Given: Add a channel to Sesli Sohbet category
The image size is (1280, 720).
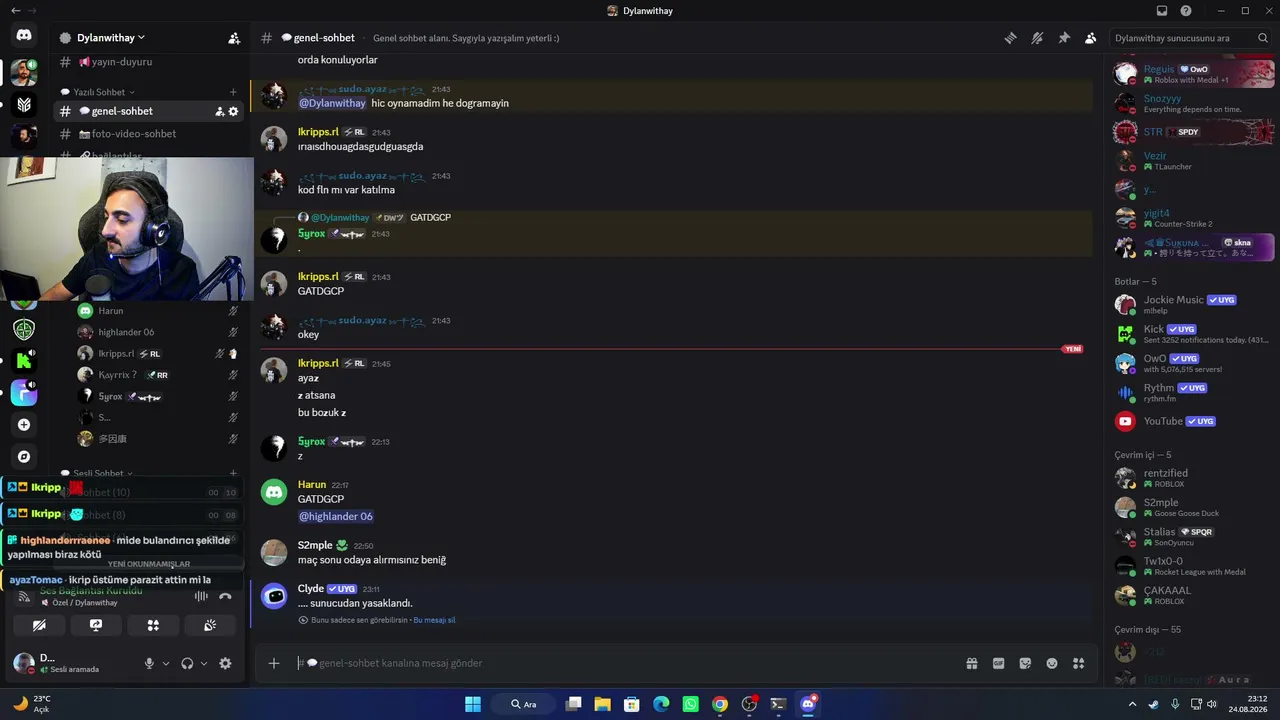Looking at the screenshot, I should click(x=233, y=473).
